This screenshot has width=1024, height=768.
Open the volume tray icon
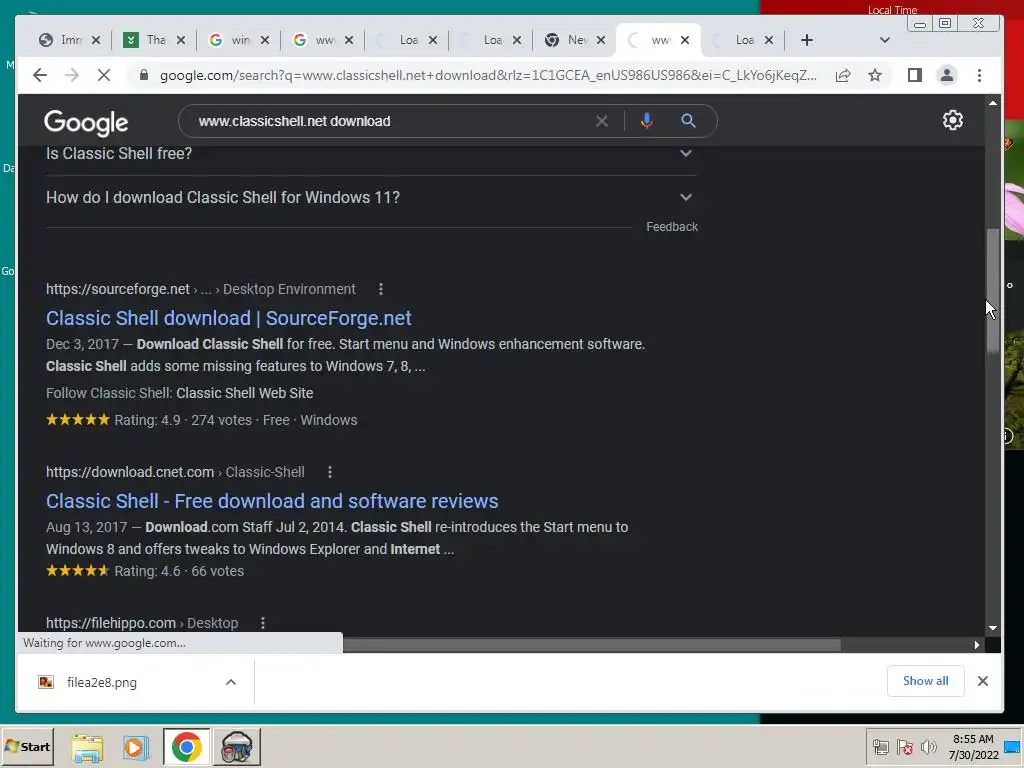coord(928,746)
